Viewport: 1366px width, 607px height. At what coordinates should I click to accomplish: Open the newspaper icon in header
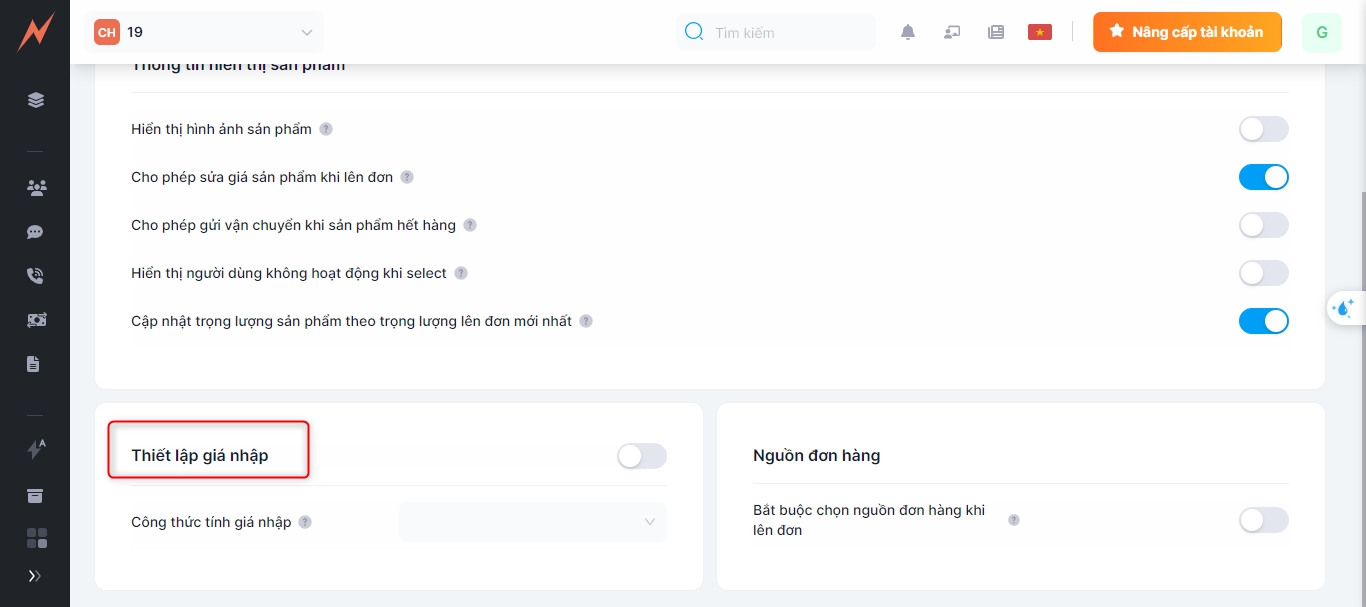click(x=996, y=32)
